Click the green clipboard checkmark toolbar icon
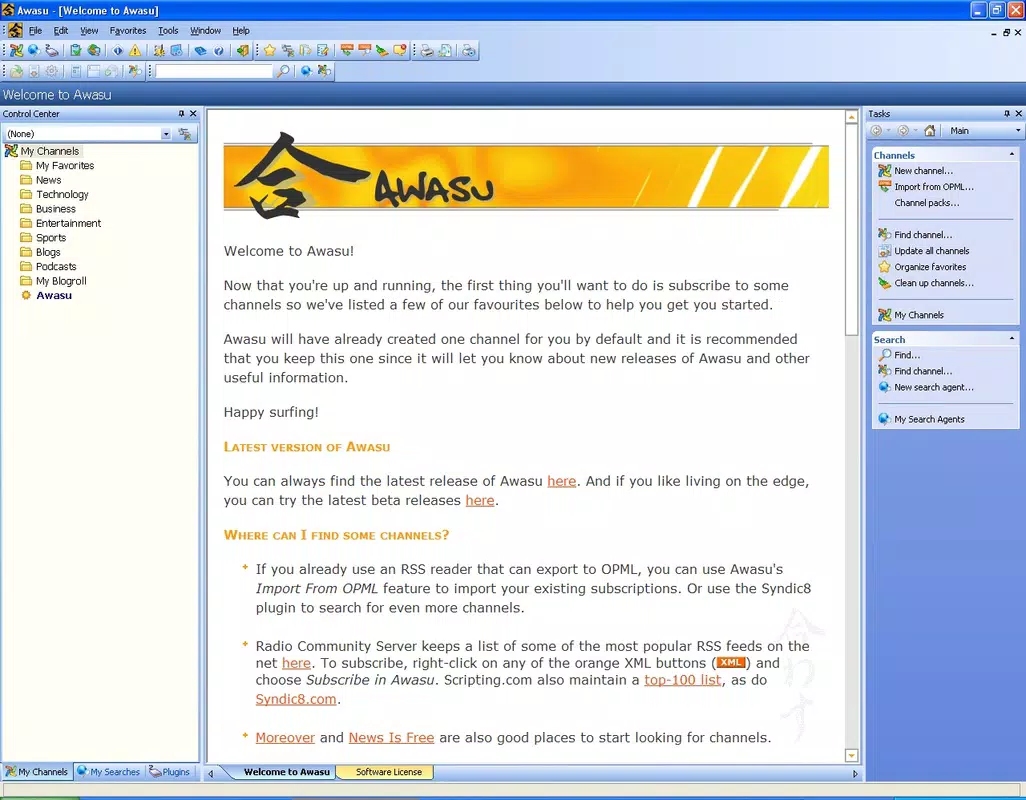 pyautogui.click(x=76, y=50)
